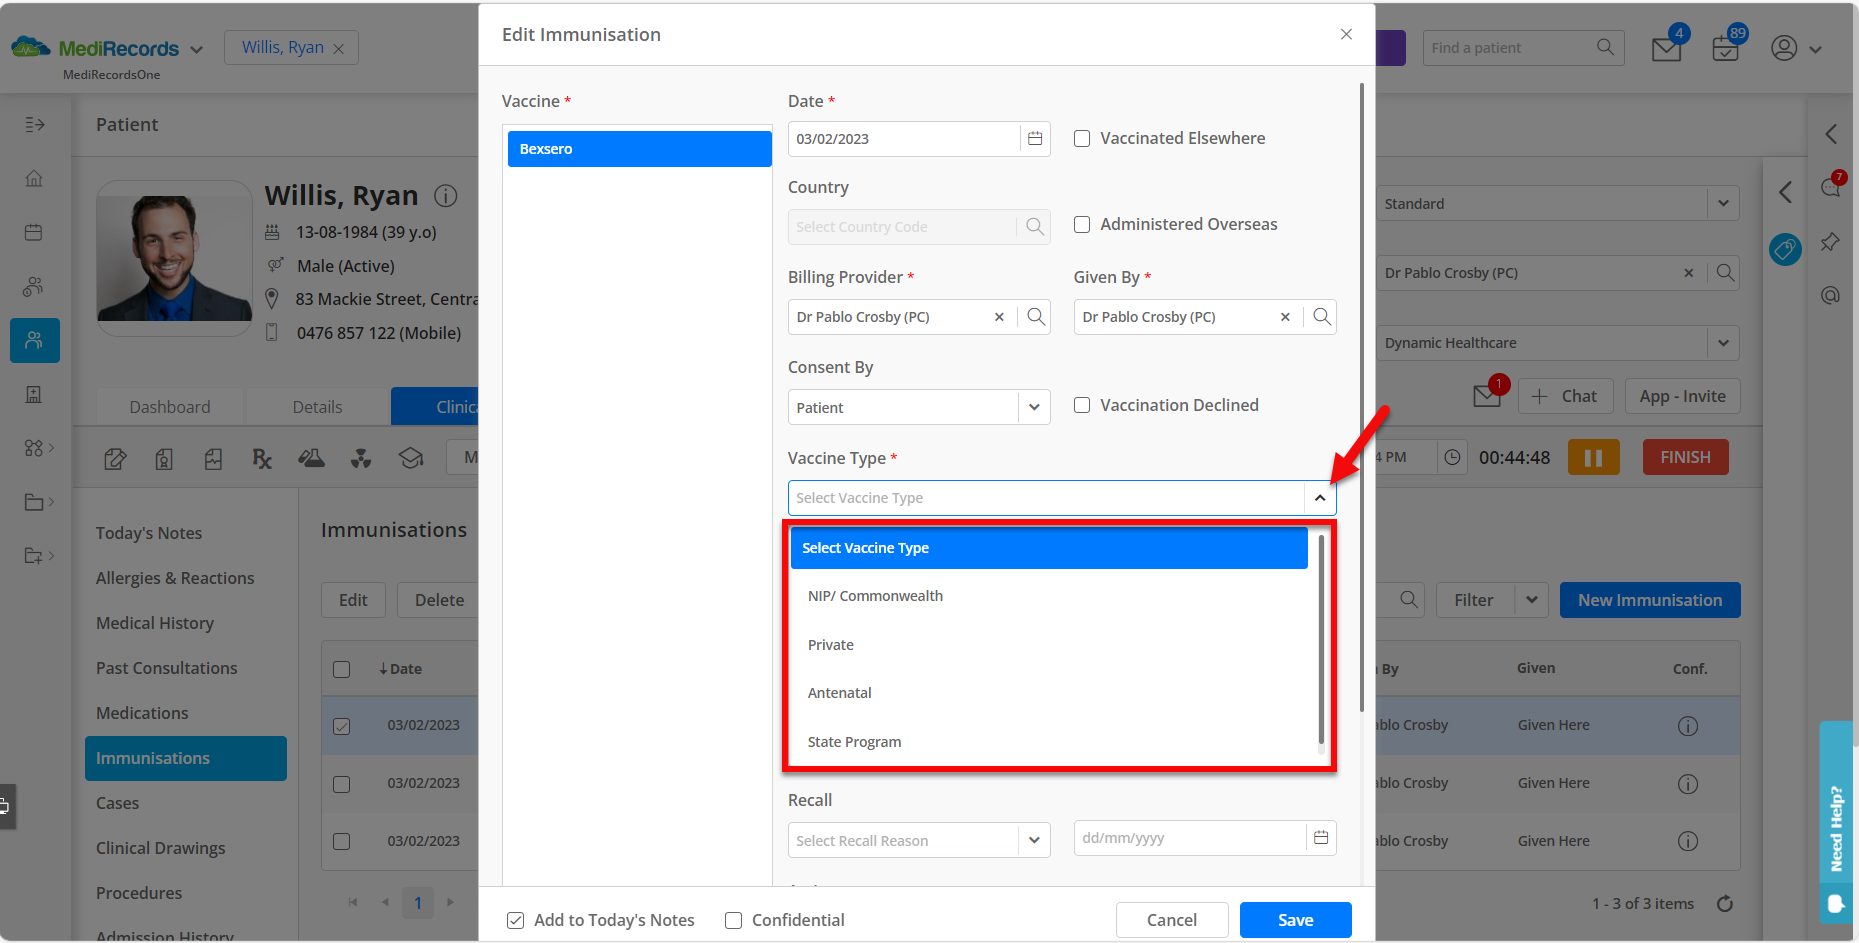Switch to the Details tab
This screenshot has width=1859, height=943.
click(x=318, y=407)
